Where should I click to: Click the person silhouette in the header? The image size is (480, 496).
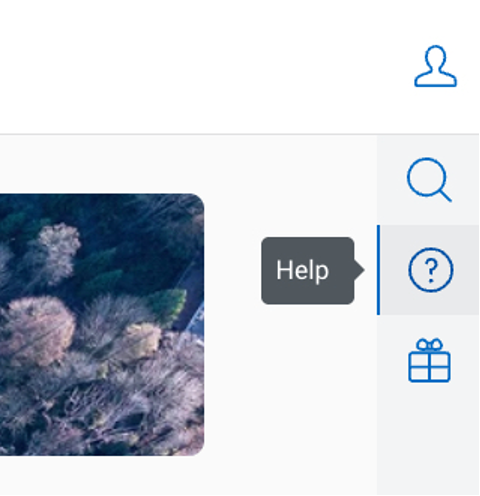point(435,66)
